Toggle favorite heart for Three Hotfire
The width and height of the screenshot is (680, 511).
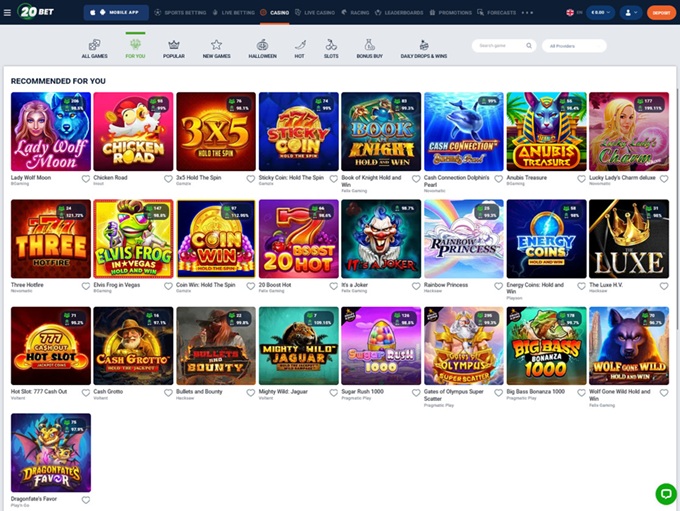86,287
